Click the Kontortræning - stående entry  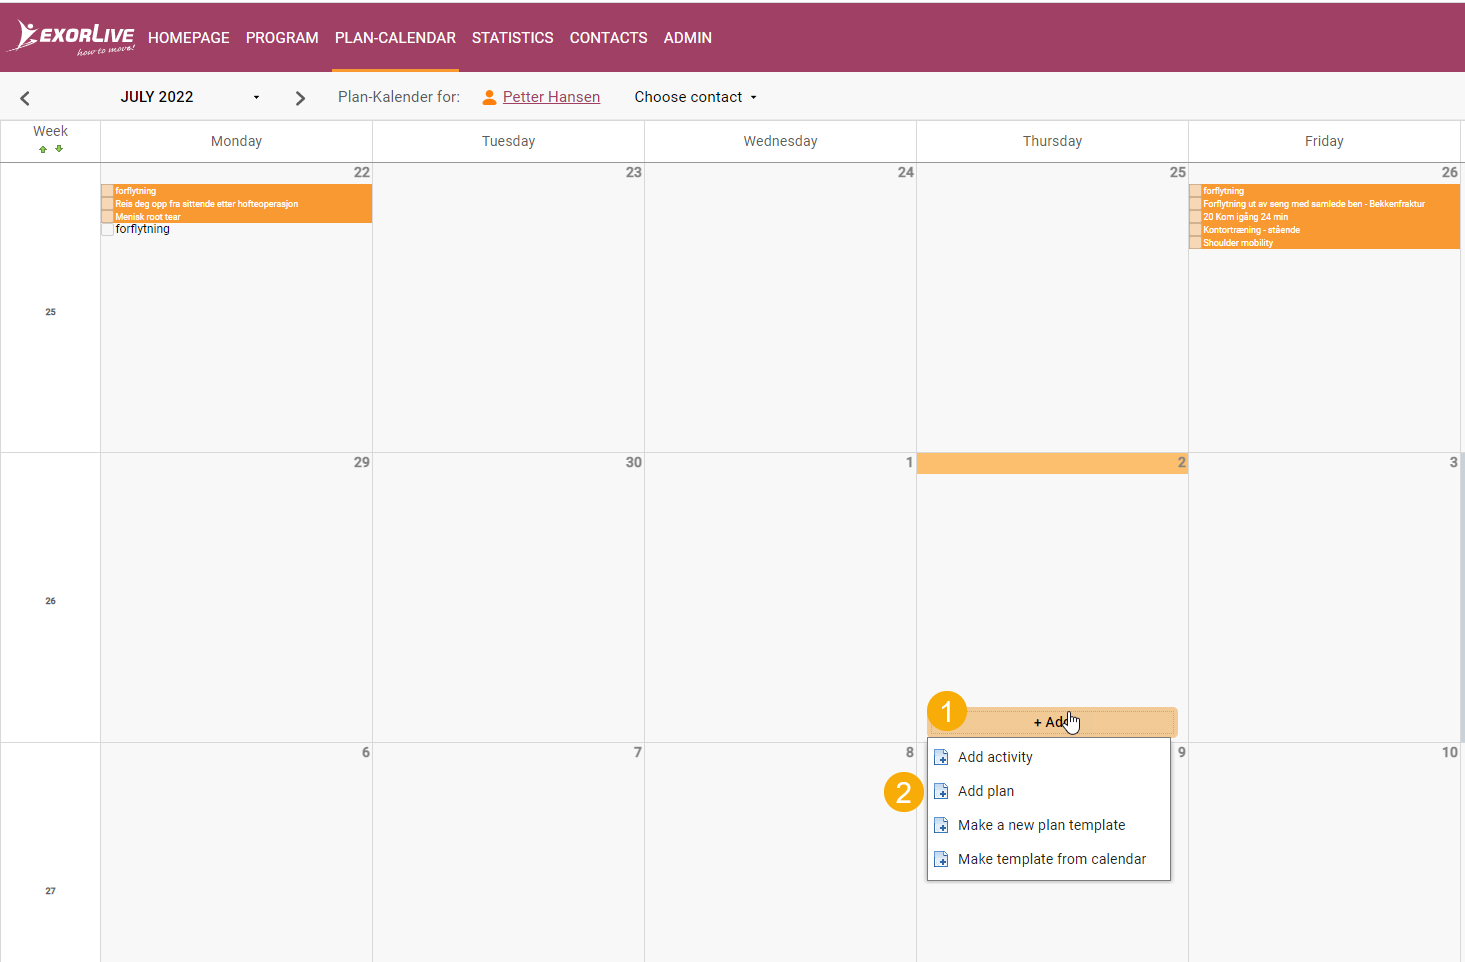1324,230
